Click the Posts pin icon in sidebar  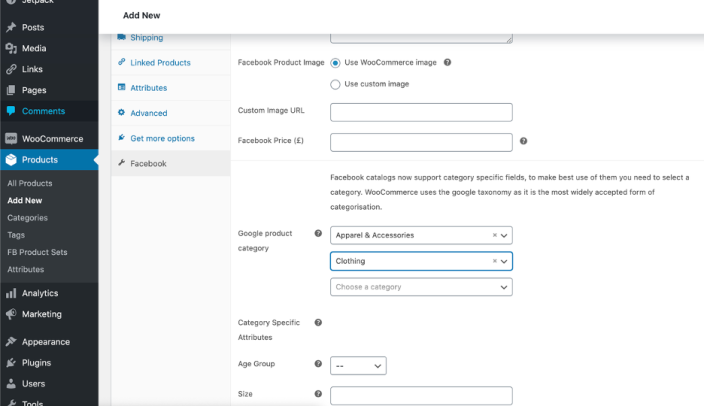click(11, 27)
